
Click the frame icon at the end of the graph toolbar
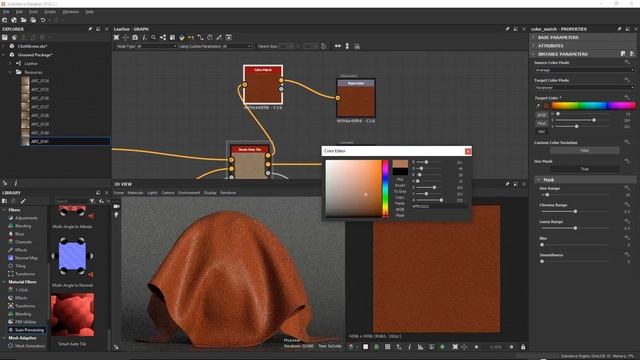[229, 37]
